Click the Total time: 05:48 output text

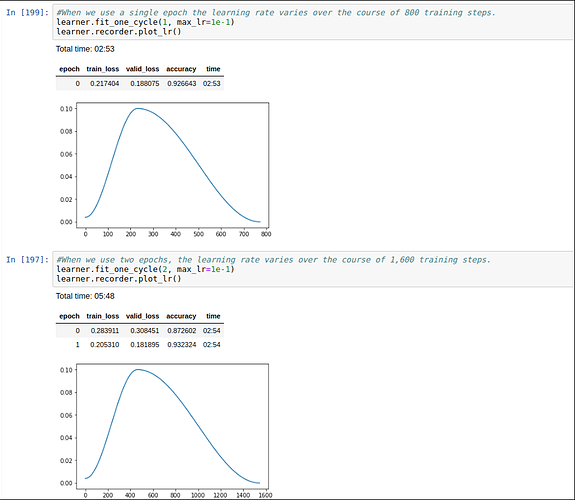[x=85, y=296]
